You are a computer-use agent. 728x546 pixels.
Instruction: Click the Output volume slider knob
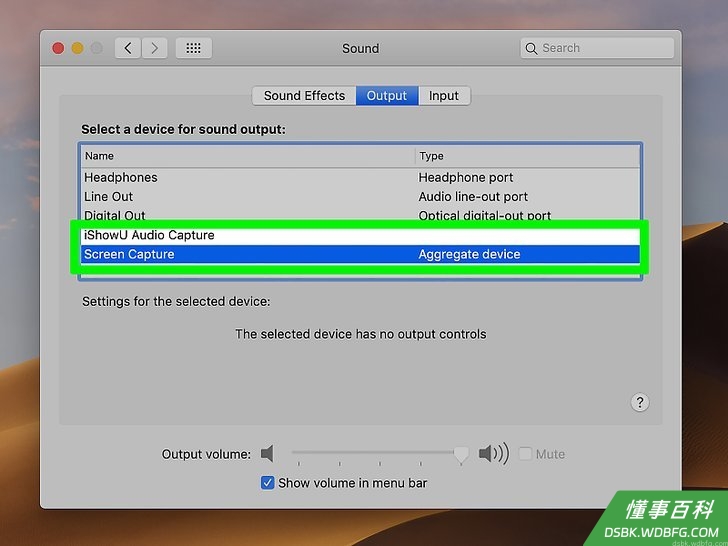coord(461,455)
